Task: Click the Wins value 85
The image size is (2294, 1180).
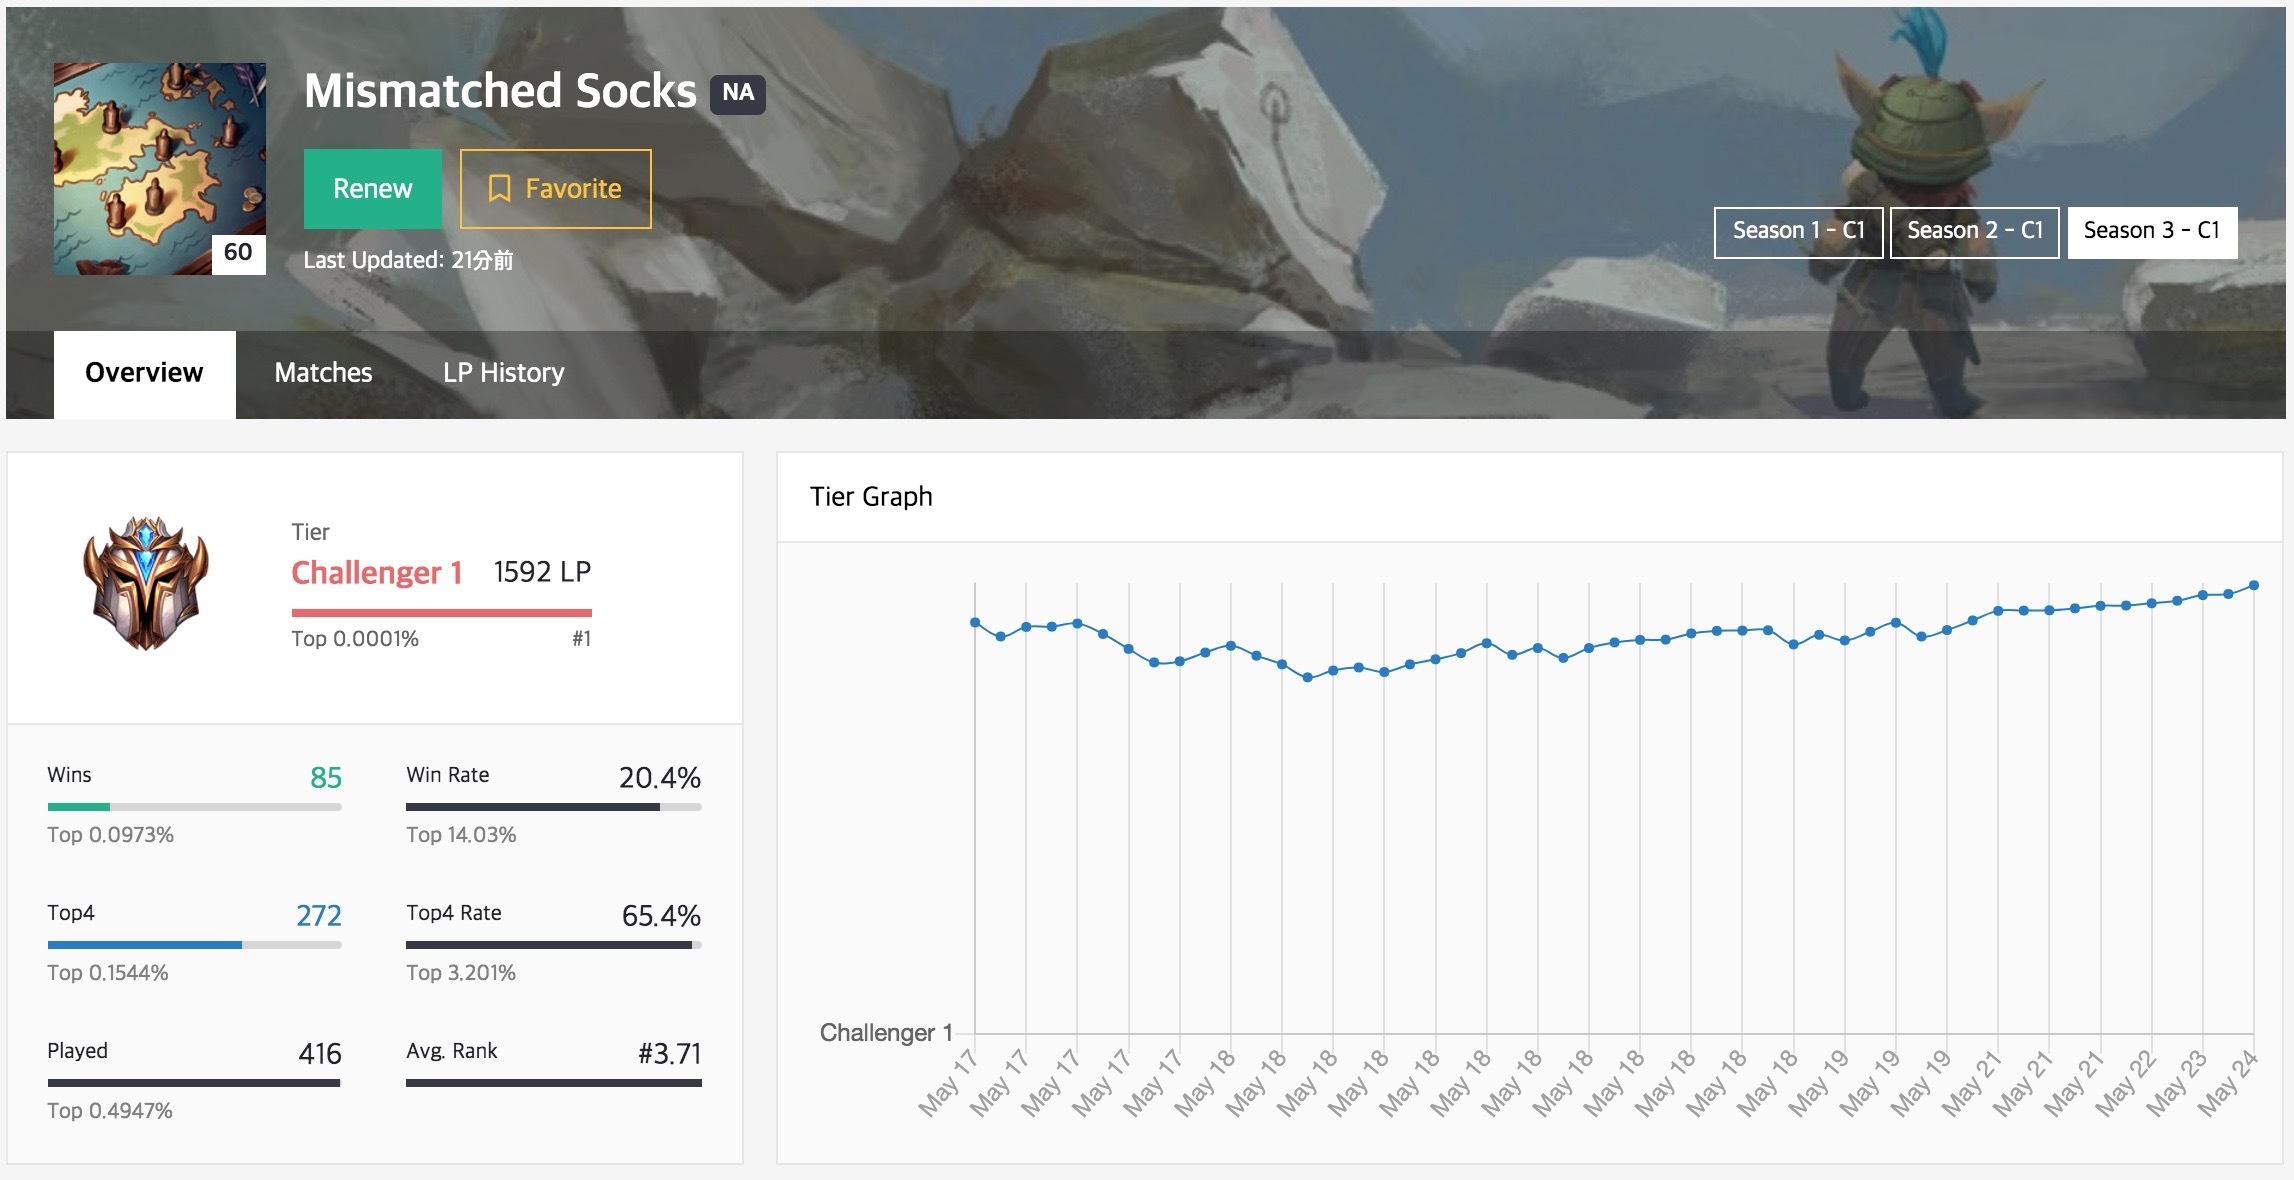Action: [326, 778]
